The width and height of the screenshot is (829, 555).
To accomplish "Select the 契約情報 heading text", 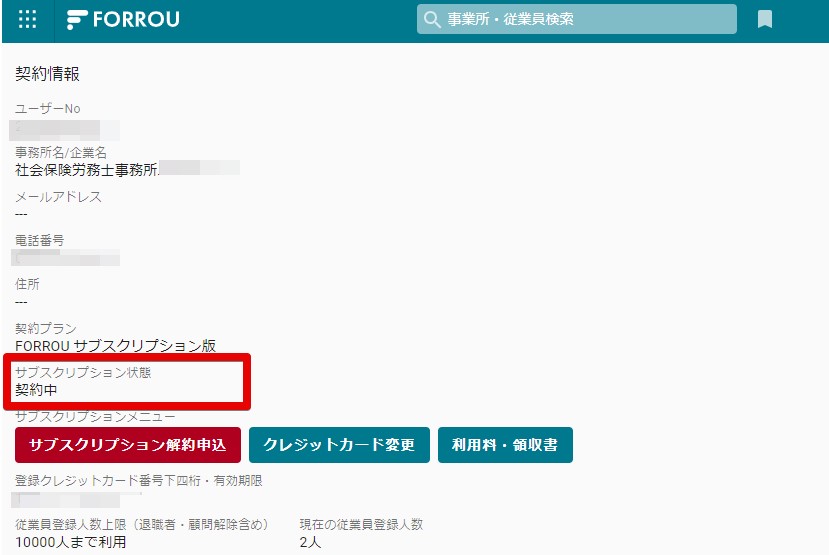I will [x=48, y=73].
